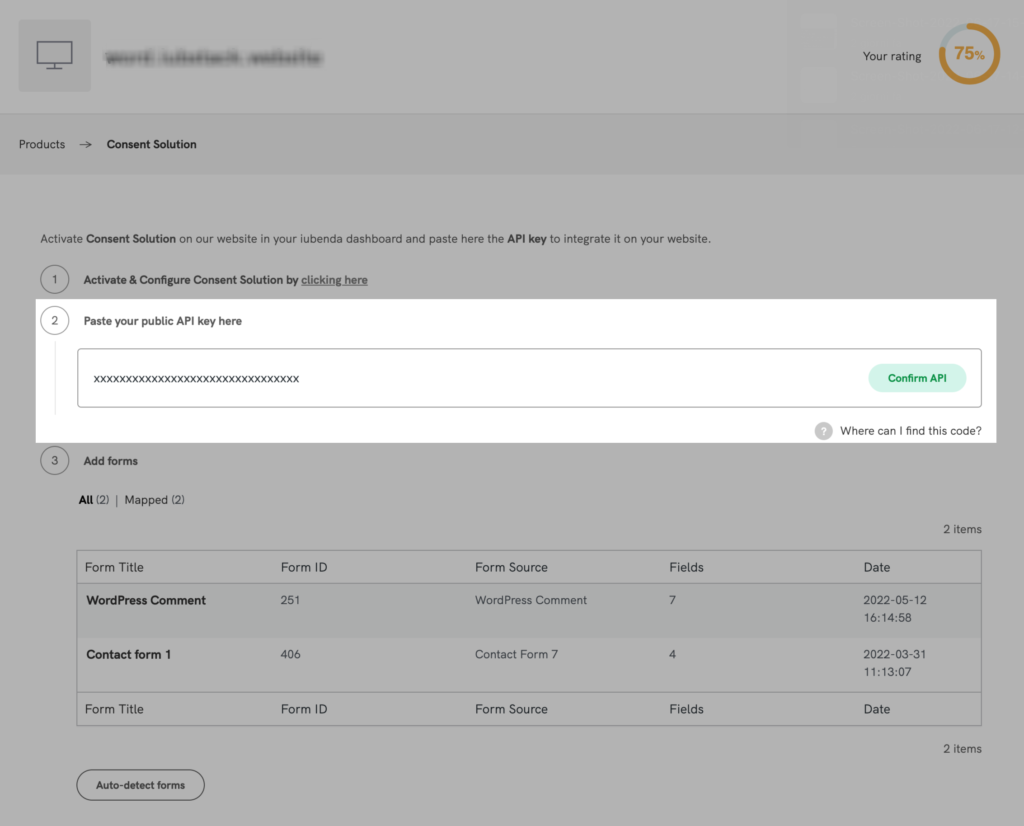Open the clicking here activation link
This screenshot has width=1024, height=826.
click(334, 280)
